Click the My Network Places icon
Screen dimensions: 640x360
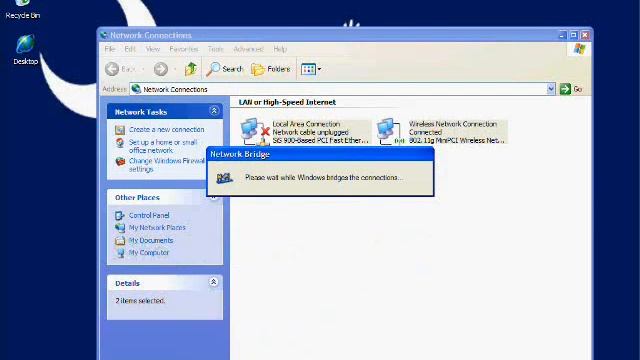(x=120, y=228)
